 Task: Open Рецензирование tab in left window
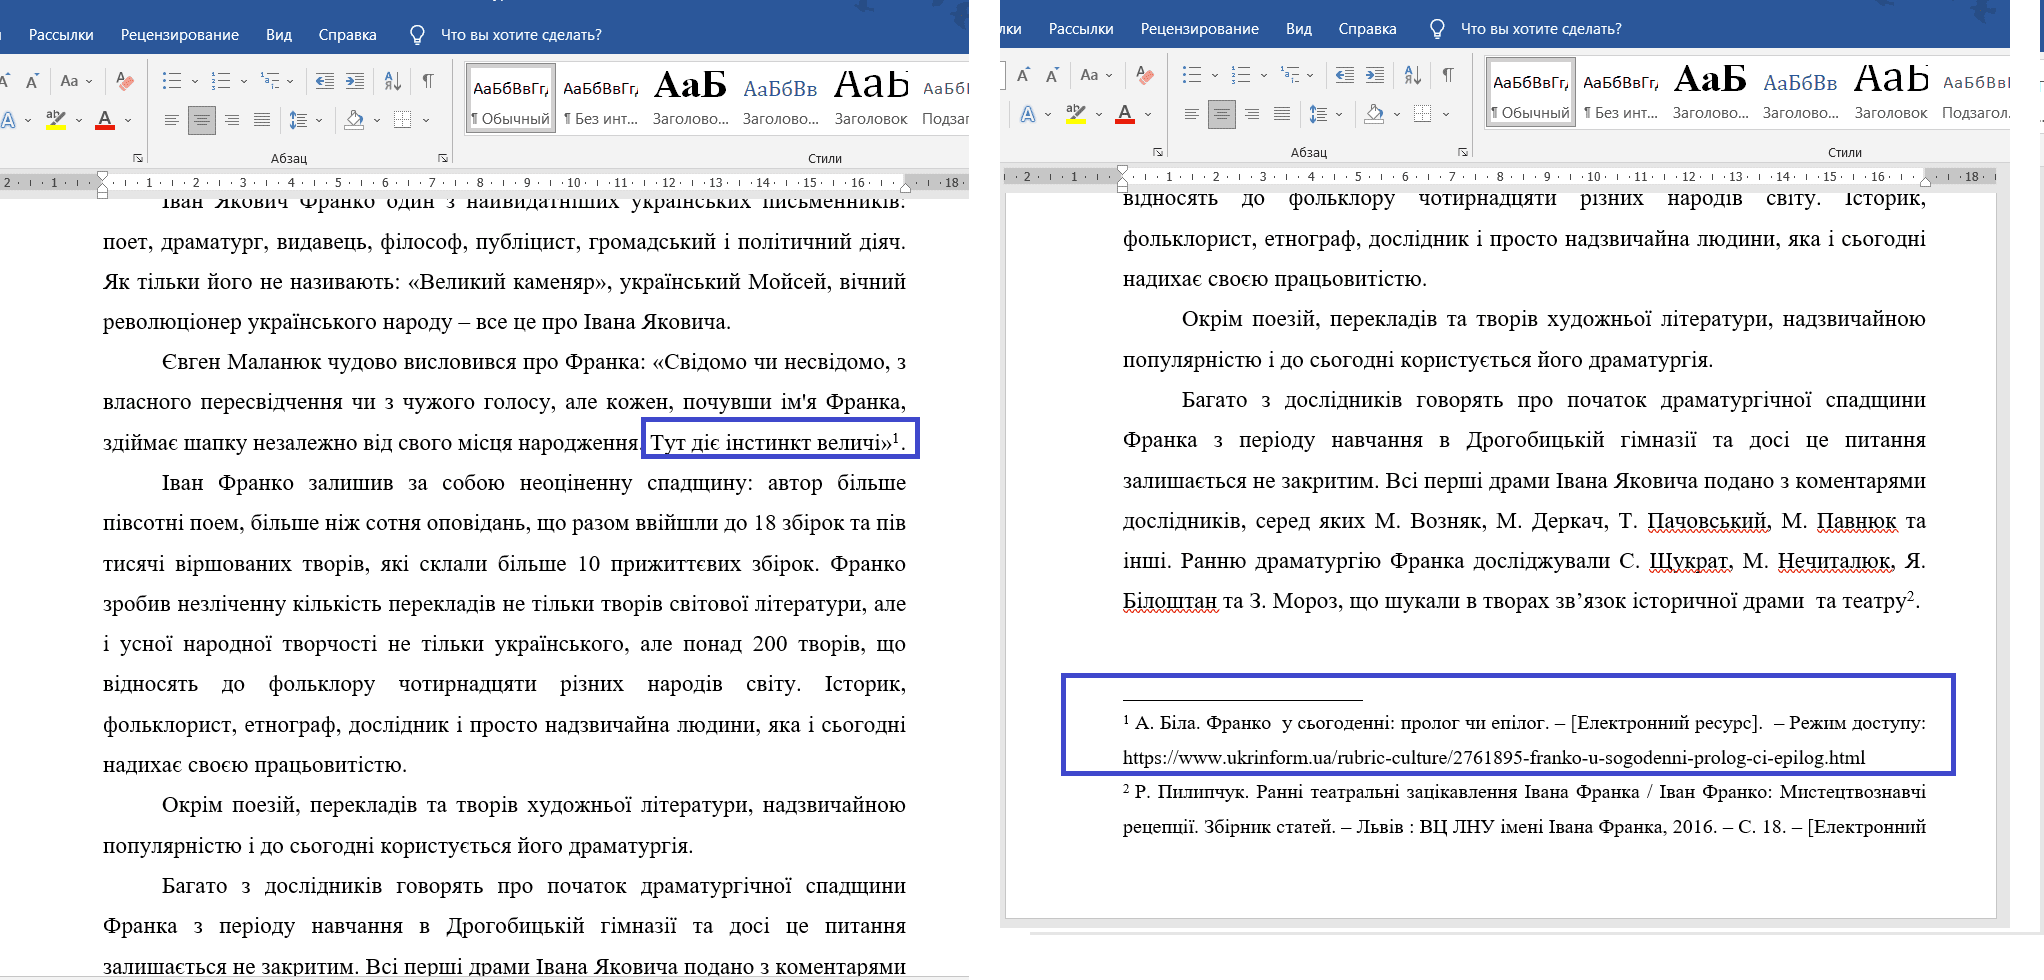(x=180, y=35)
